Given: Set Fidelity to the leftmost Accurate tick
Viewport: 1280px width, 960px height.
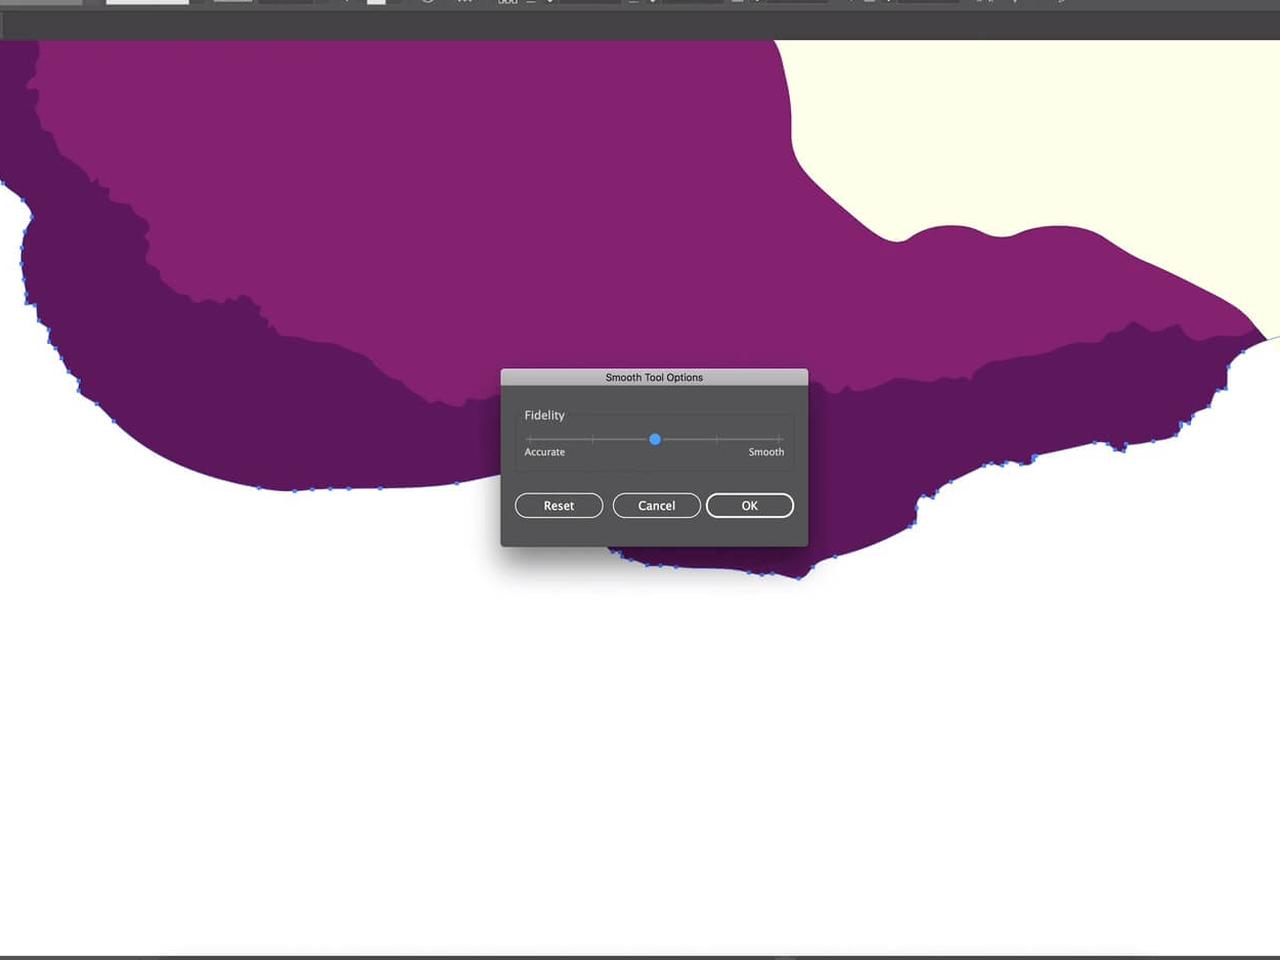Looking at the screenshot, I should click(530, 439).
